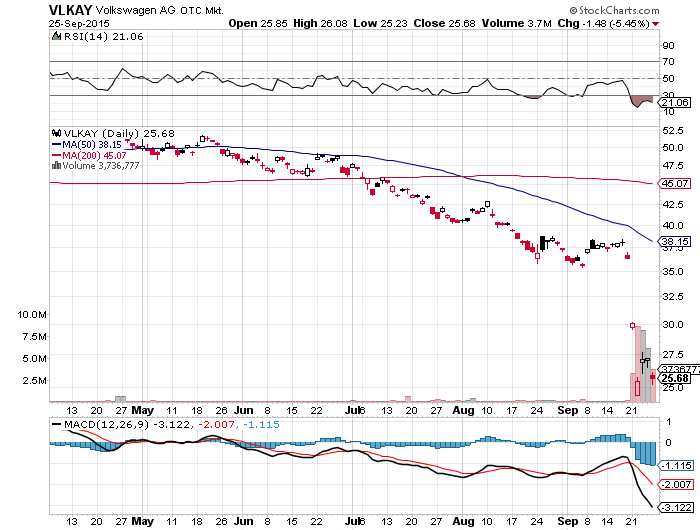The image size is (700, 530).
Task: Click the 45.07 MA(200) price tag
Action: point(675,184)
